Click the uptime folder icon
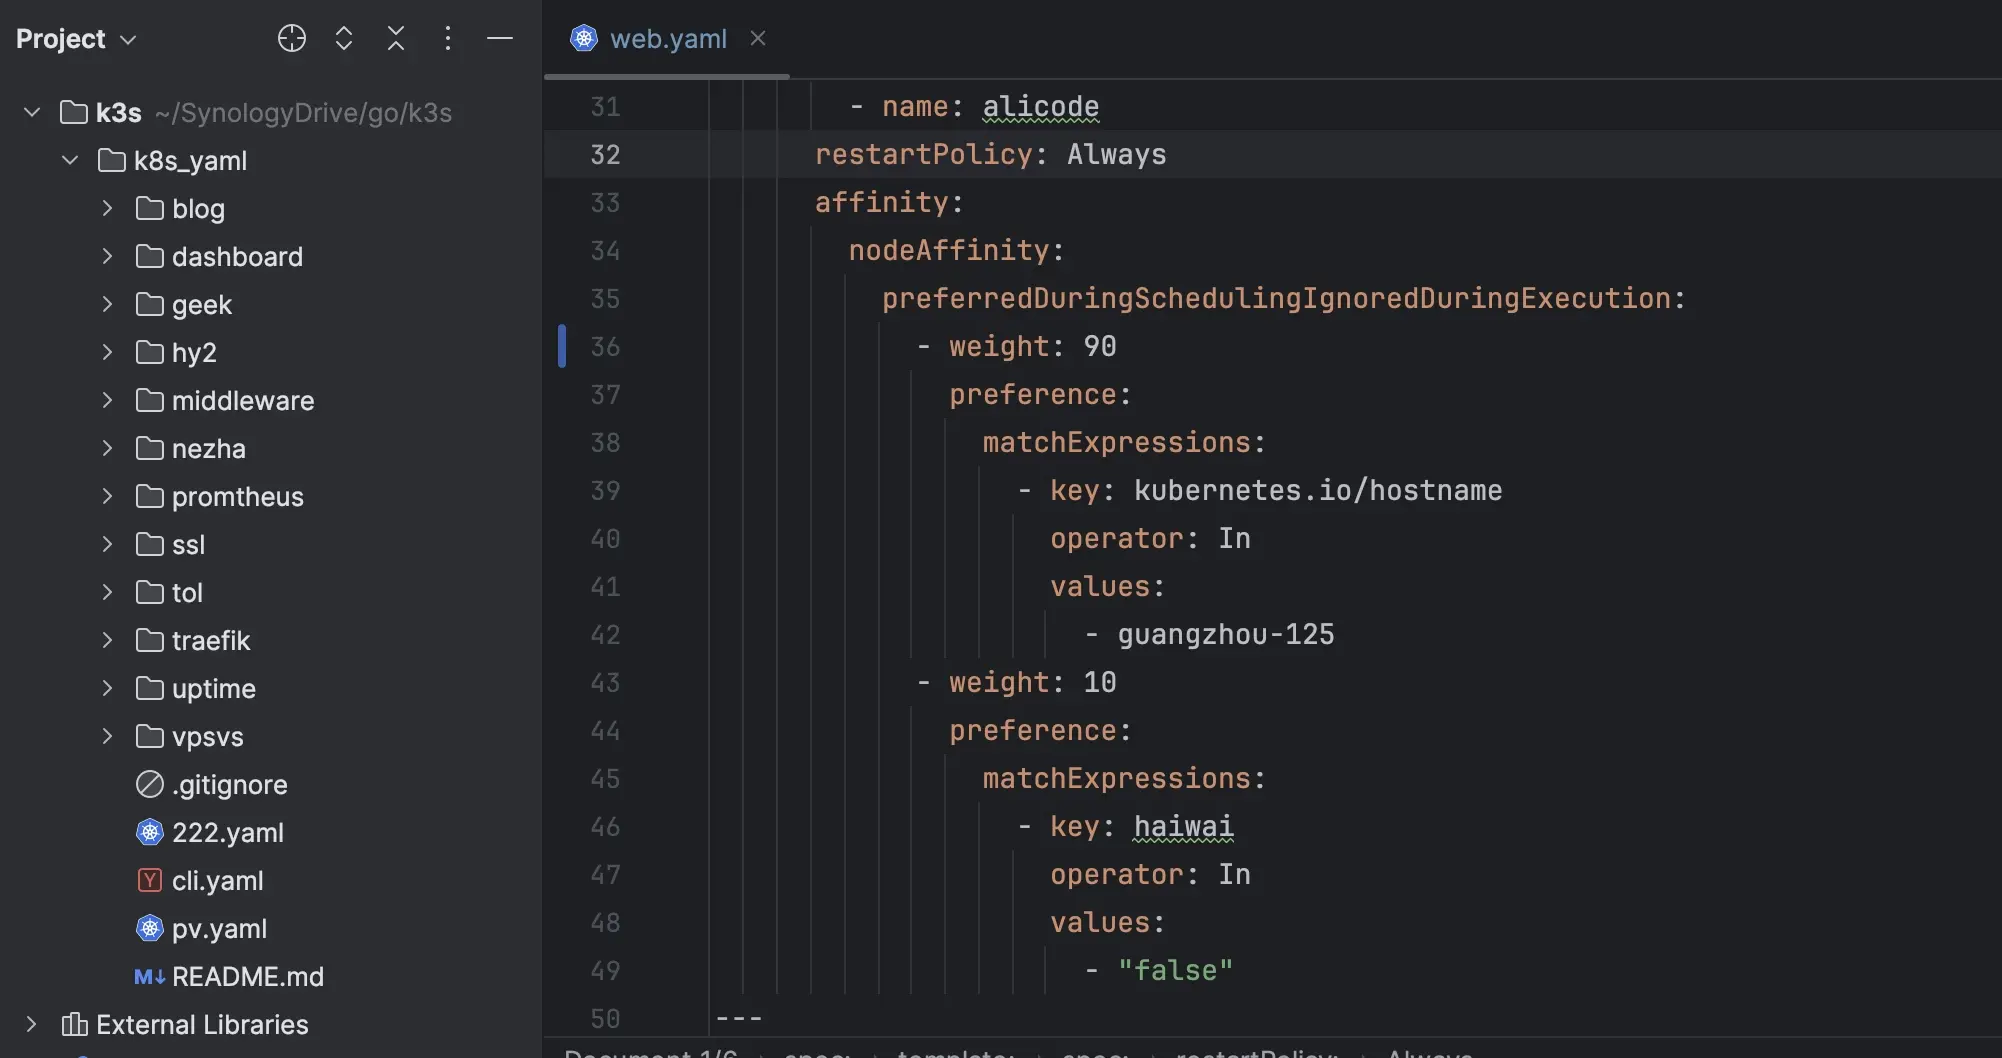The width and height of the screenshot is (2002, 1058). point(150,688)
